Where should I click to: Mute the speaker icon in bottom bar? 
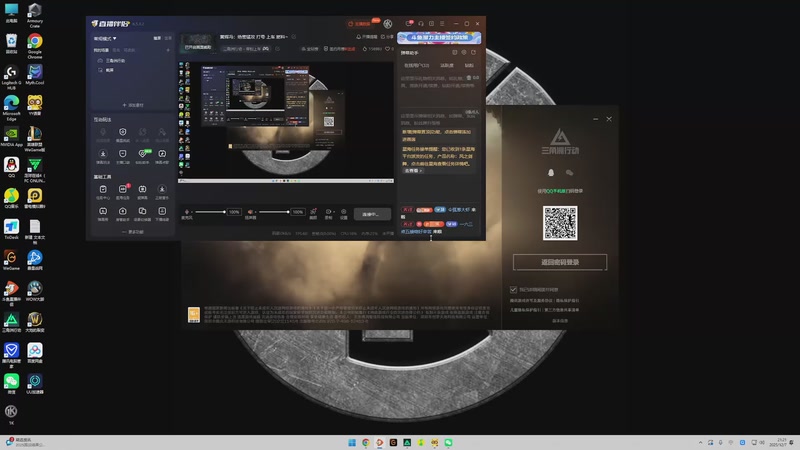coord(250,212)
